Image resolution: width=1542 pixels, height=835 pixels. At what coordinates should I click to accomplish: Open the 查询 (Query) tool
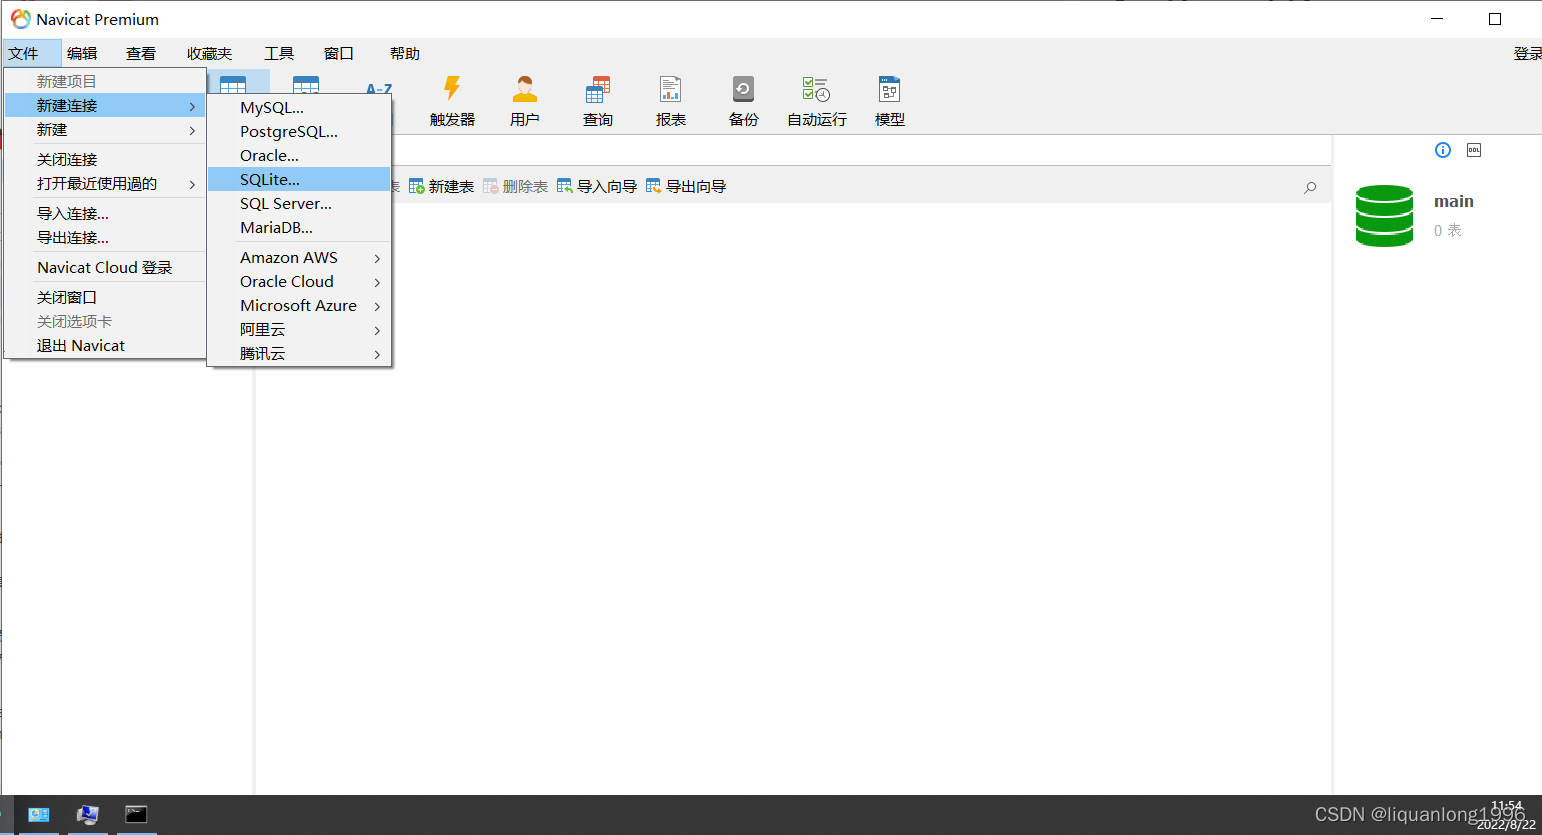(x=597, y=100)
